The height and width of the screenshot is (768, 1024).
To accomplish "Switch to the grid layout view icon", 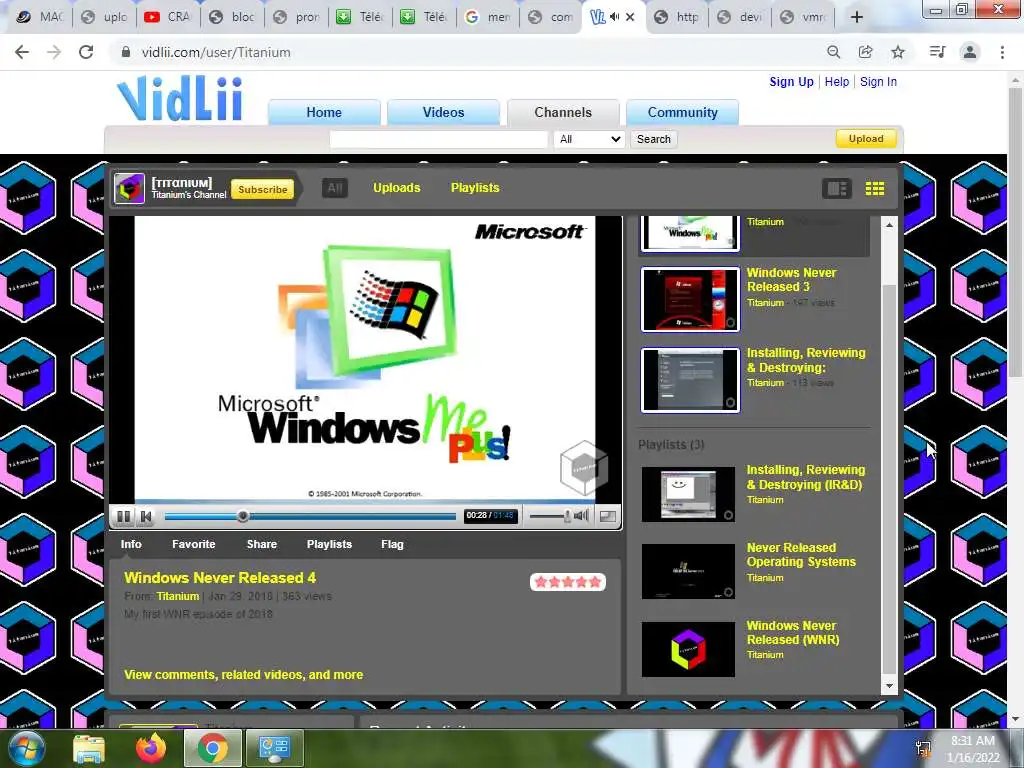I will (x=875, y=189).
